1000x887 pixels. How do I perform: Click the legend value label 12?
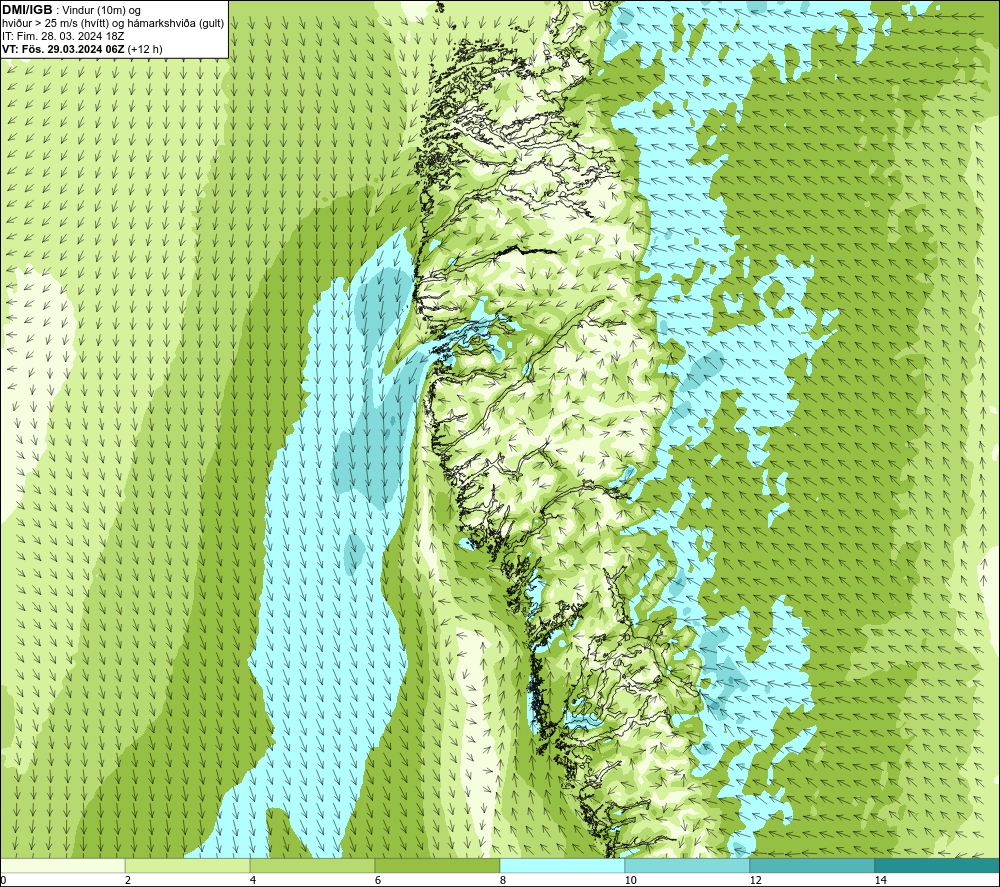[755, 880]
